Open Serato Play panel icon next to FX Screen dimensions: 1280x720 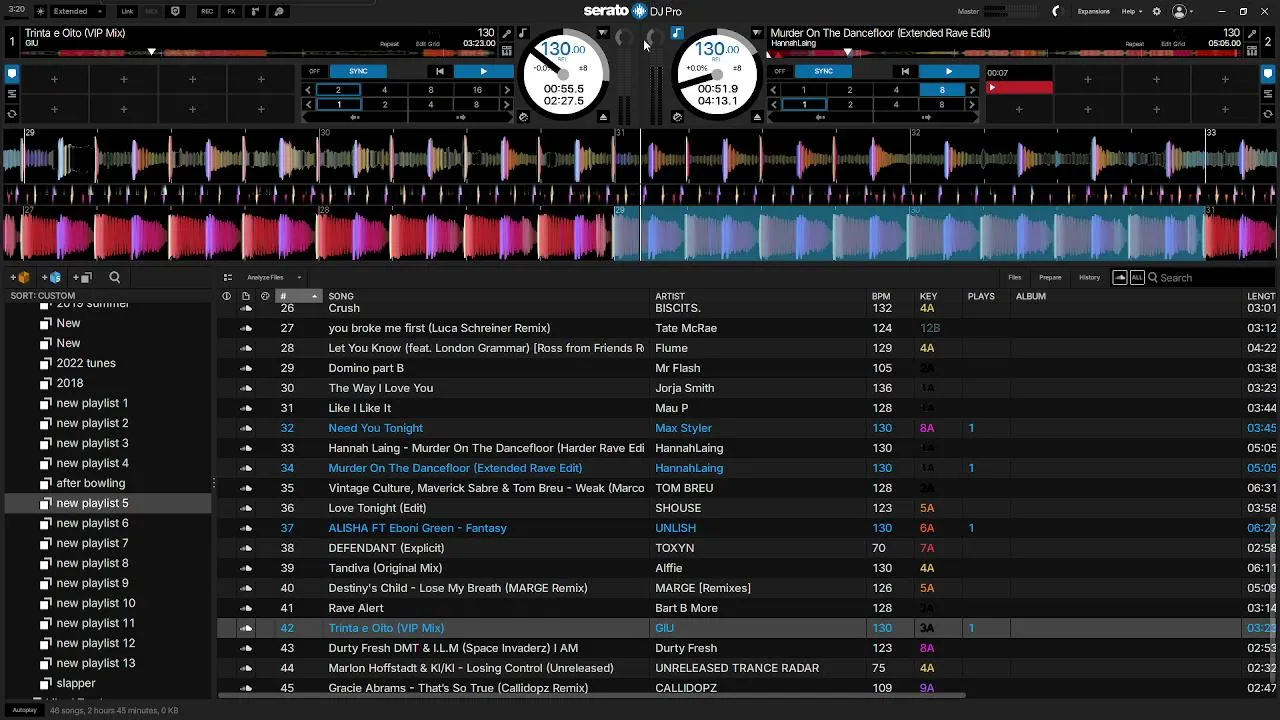[255, 11]
